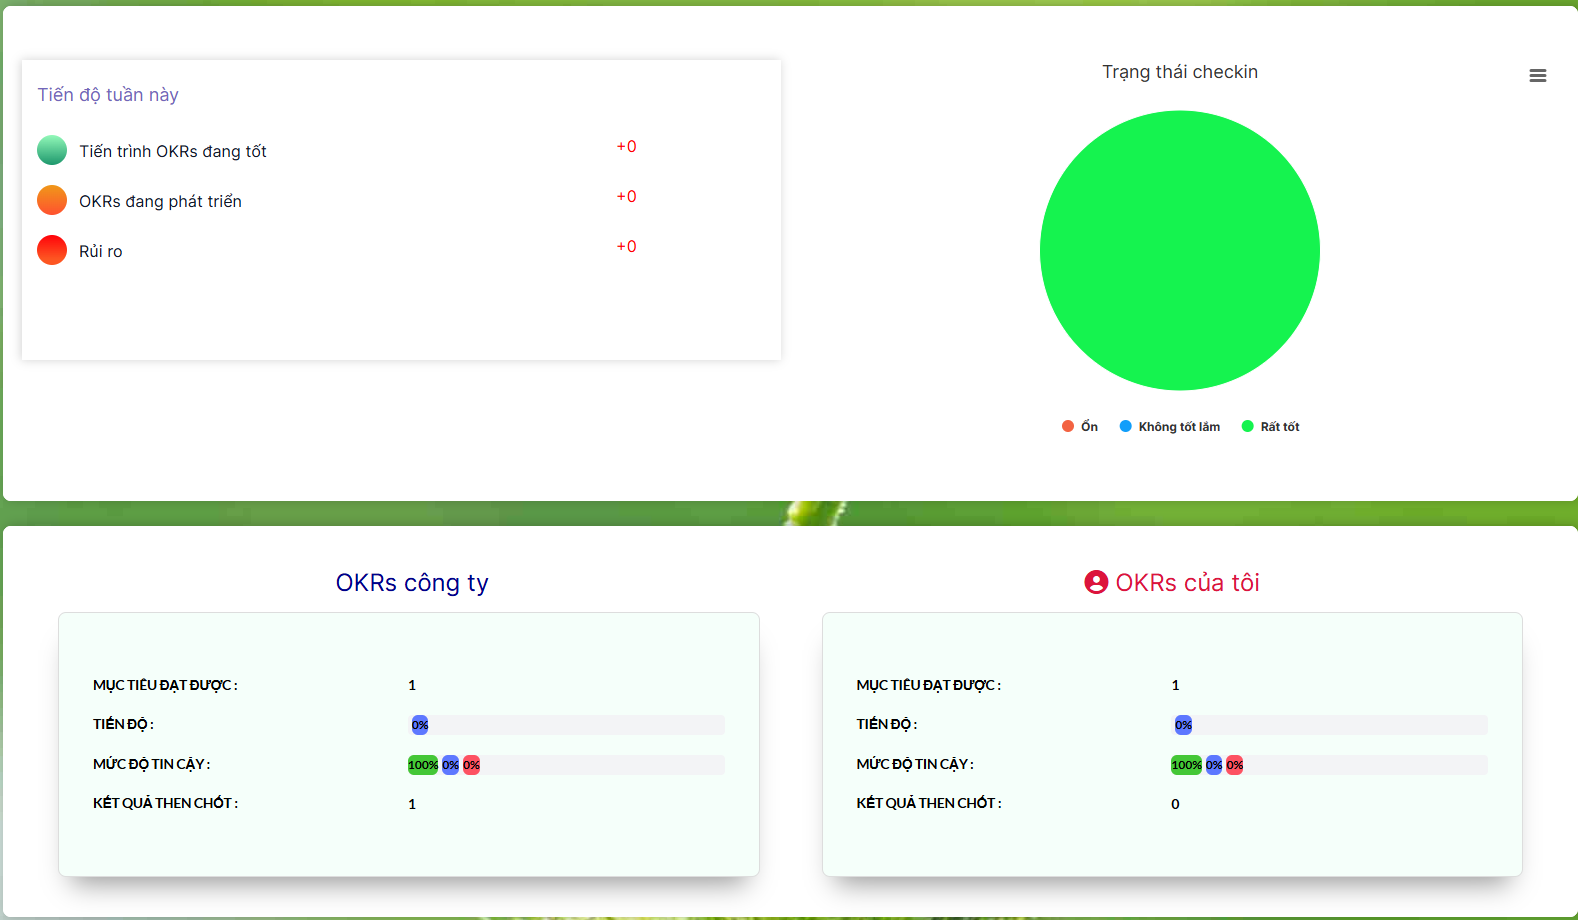Click the green 100% confidence badge in my OKRs

pyautogui.click(x=1186, y=765)
